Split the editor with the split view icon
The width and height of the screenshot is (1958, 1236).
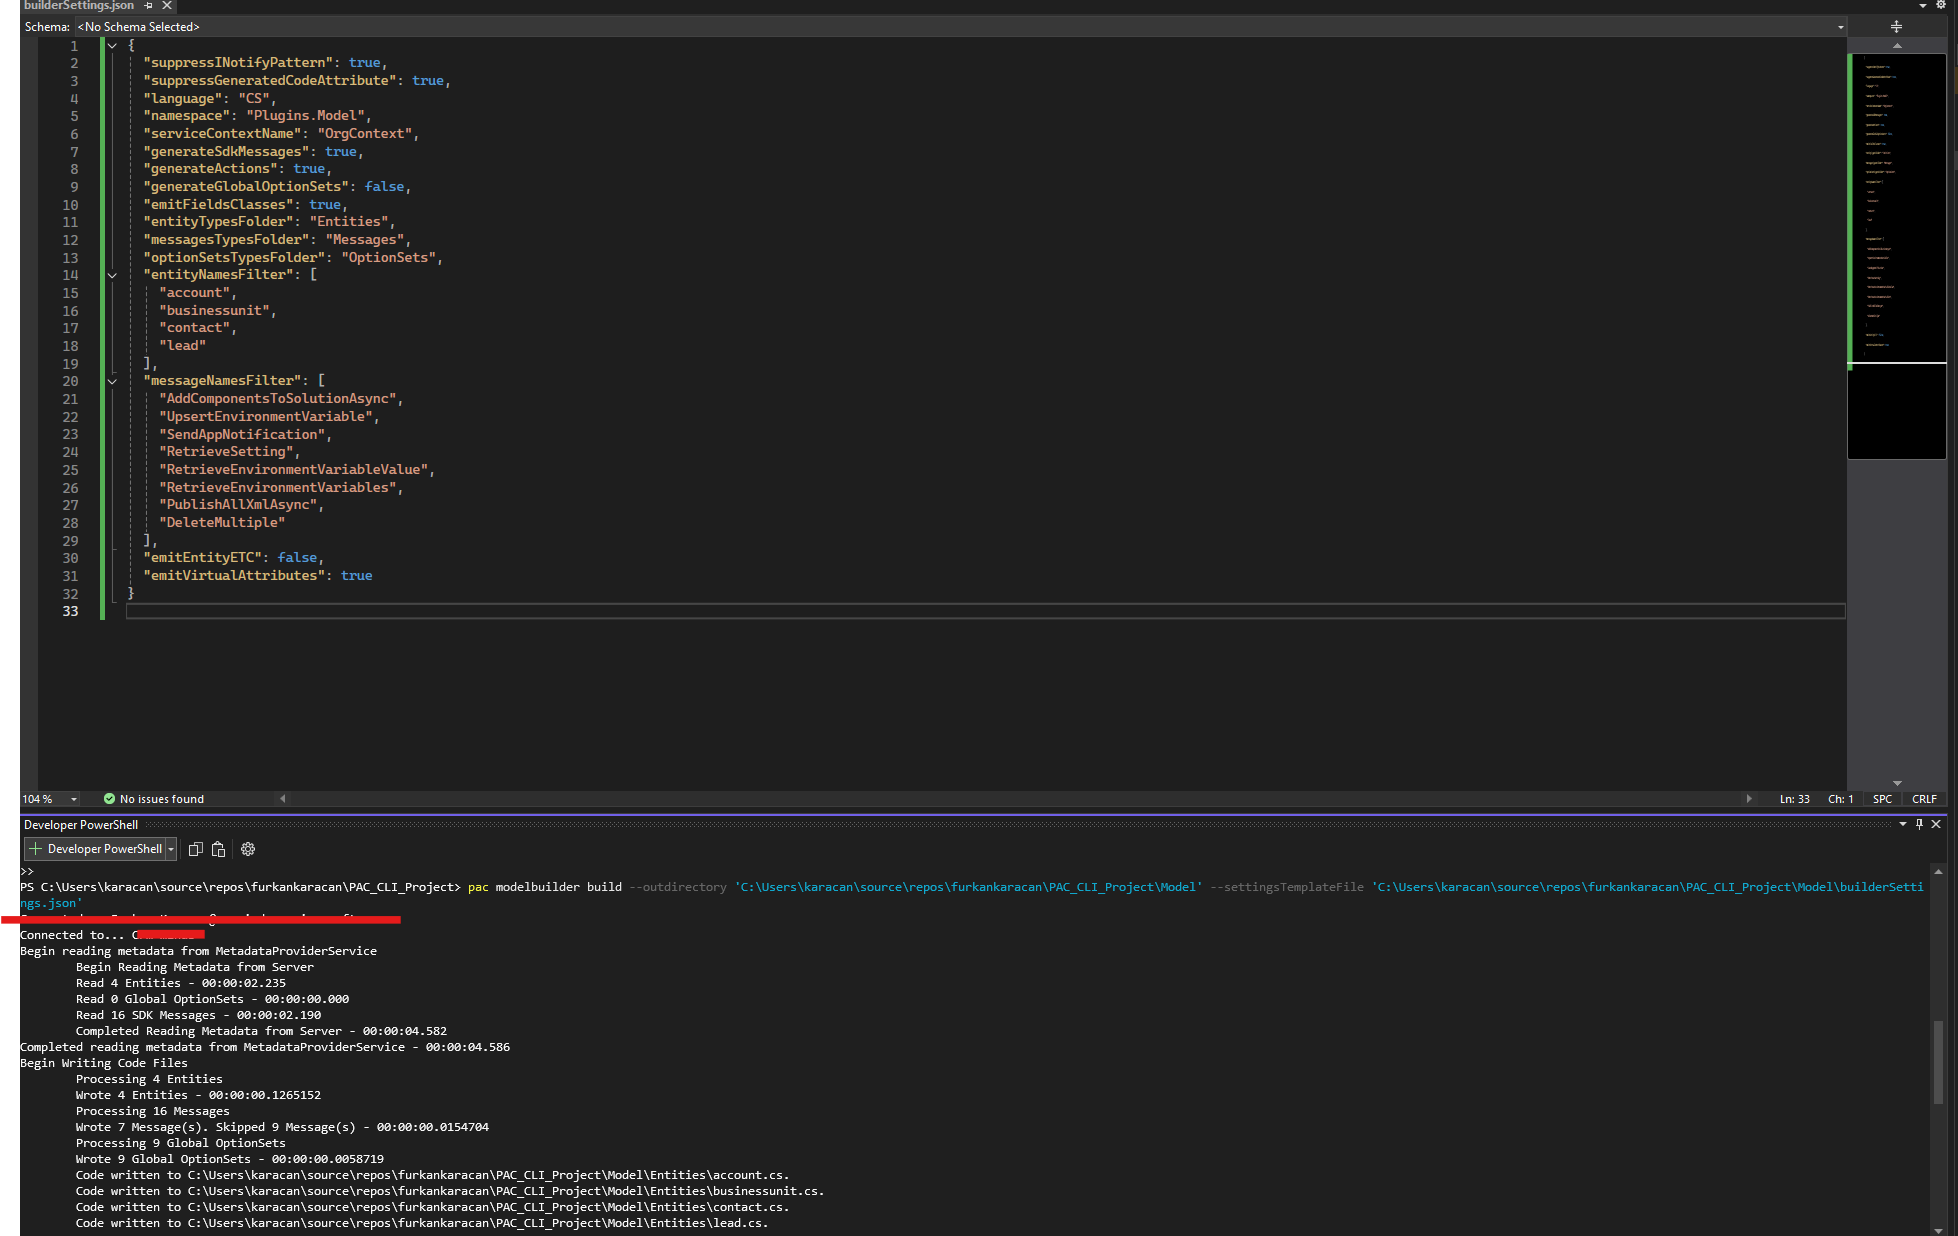[1896, 26]
